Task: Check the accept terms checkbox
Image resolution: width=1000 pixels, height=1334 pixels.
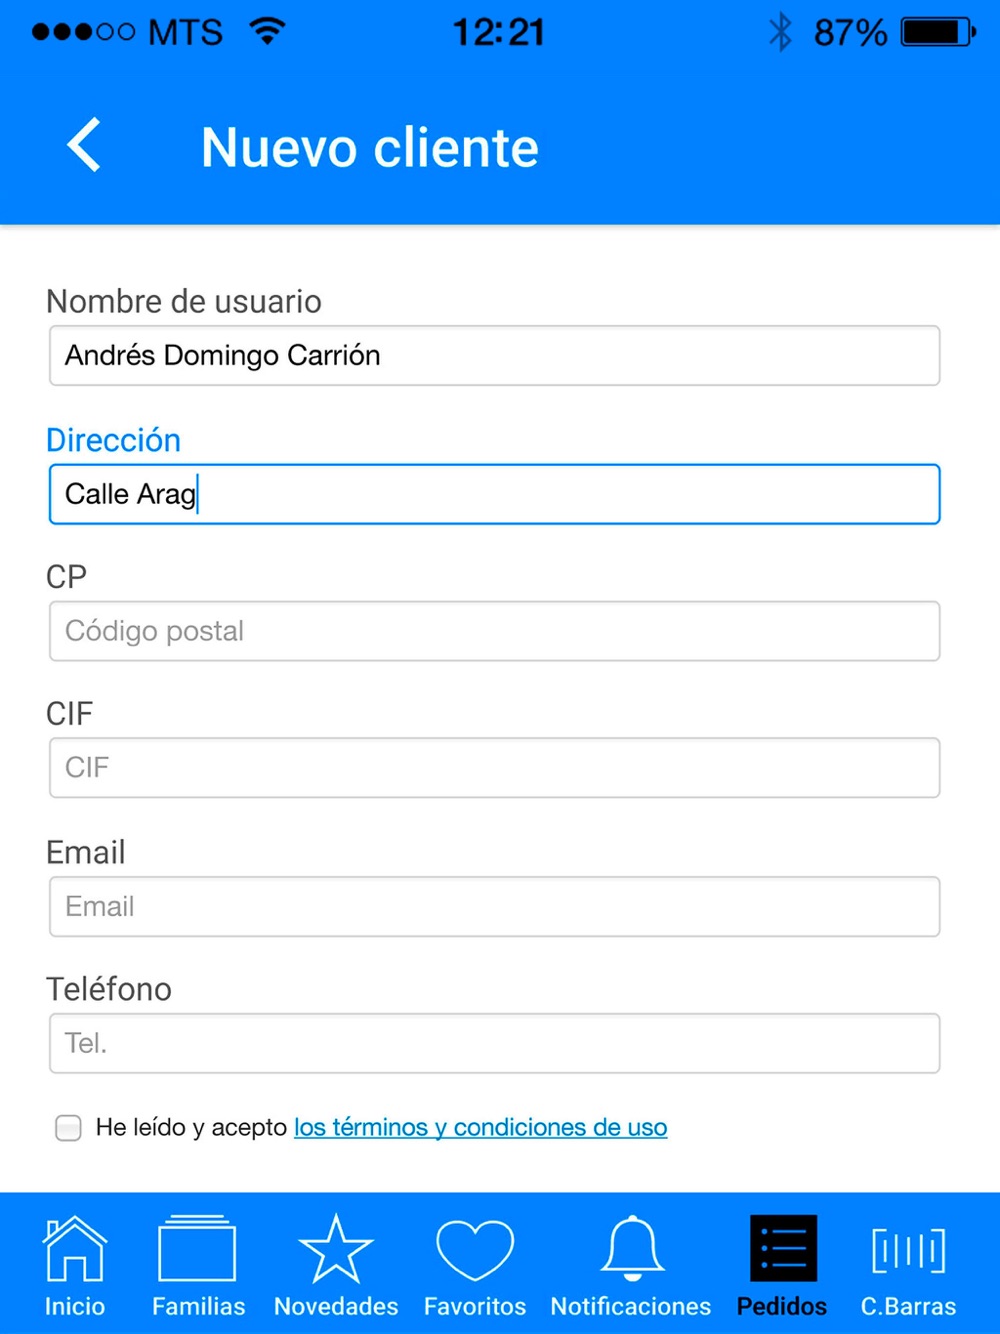Action: pyautogui.click(x=68, y=1128)
